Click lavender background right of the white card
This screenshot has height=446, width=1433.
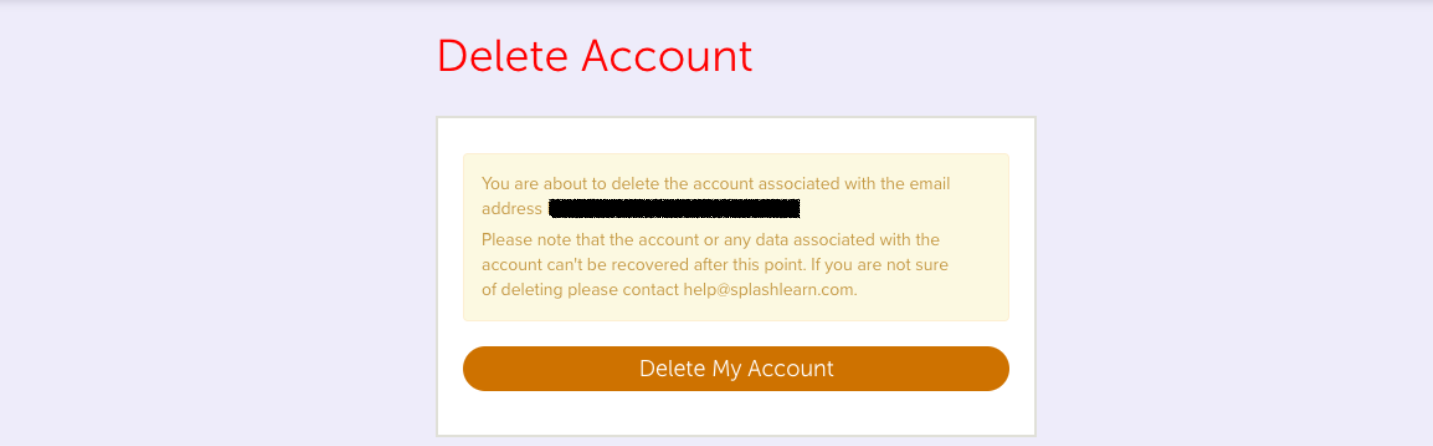[1230, 270]
